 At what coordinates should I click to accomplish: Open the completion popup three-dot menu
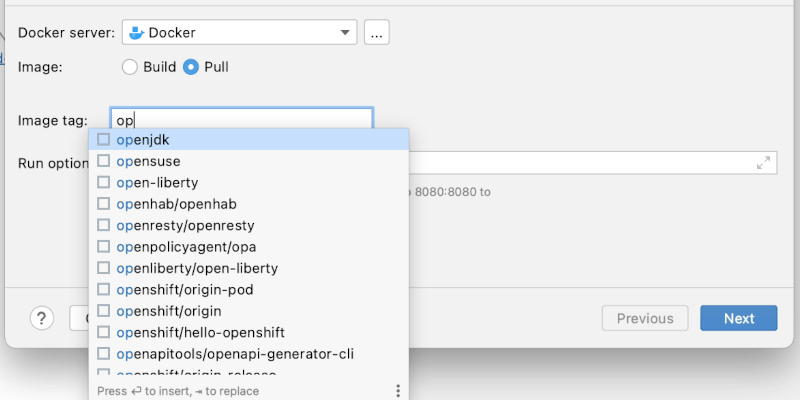[x=397, y=391]
